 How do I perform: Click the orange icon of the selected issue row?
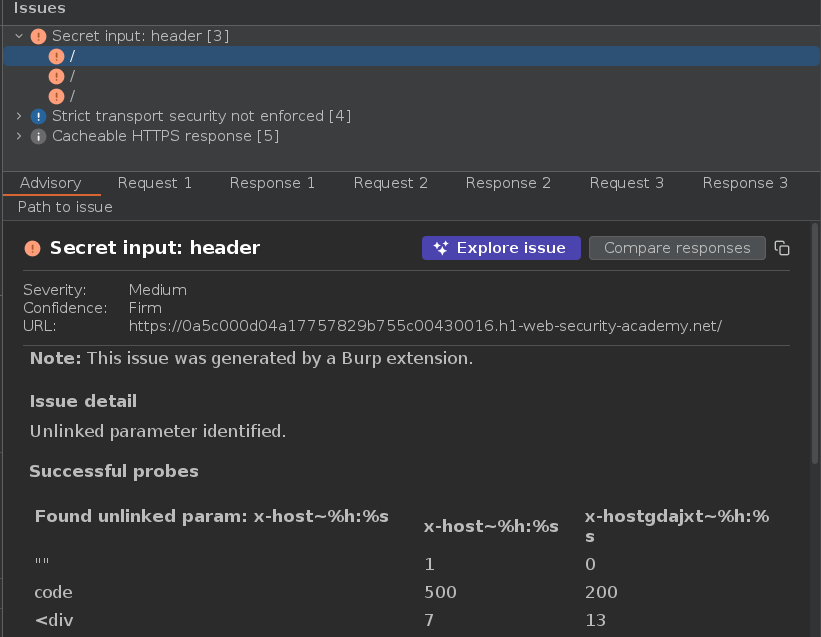pos(57,56)
